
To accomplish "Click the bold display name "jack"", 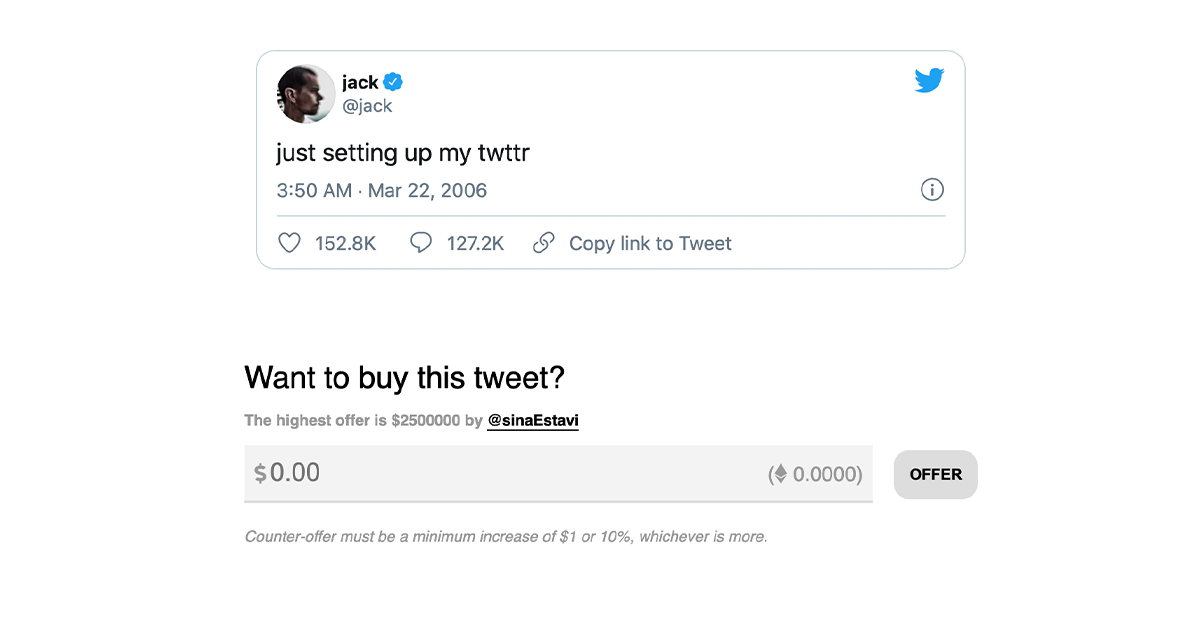I will pyautogui.click(x=360, y=82).
